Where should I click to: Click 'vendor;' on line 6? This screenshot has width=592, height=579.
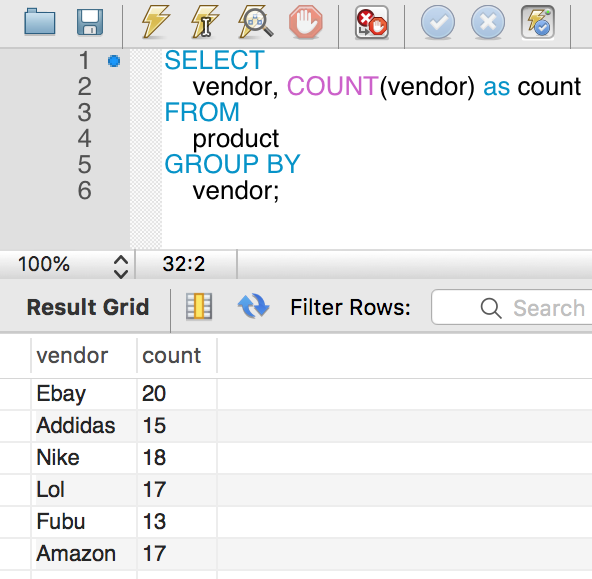tap(236, 191)
